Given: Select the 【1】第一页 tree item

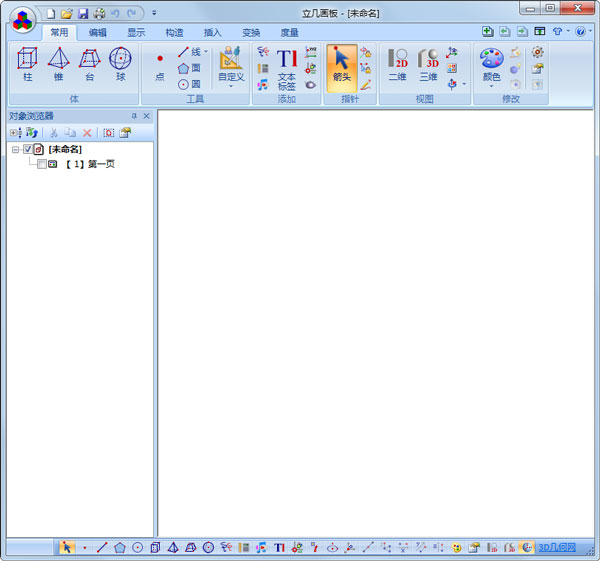Looking at the screenshot, I should click(x=90, y=164).
